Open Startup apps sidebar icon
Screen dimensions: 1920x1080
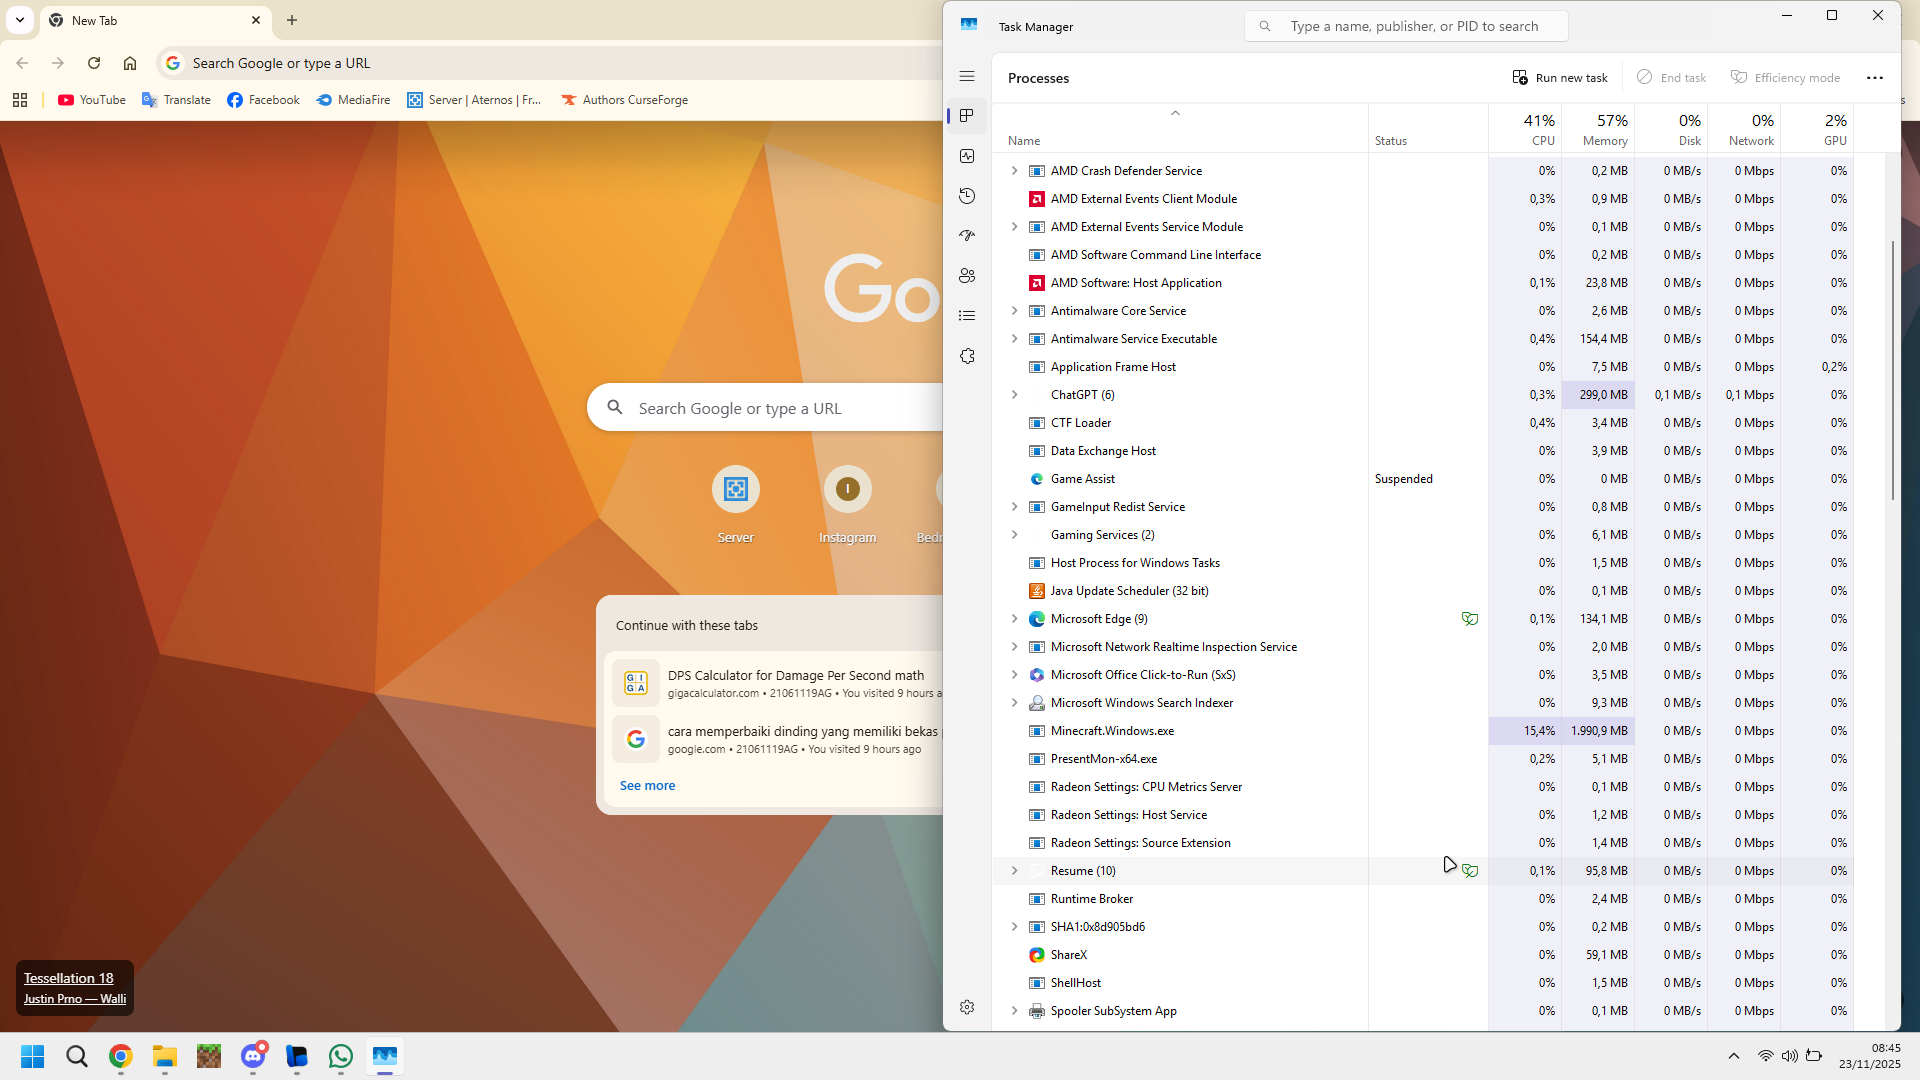(967, 236)
